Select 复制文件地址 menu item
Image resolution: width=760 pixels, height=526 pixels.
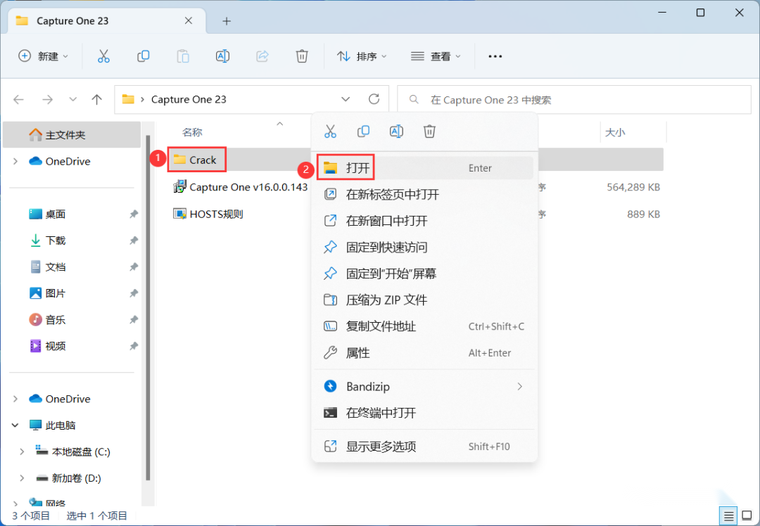coord(425,326)
